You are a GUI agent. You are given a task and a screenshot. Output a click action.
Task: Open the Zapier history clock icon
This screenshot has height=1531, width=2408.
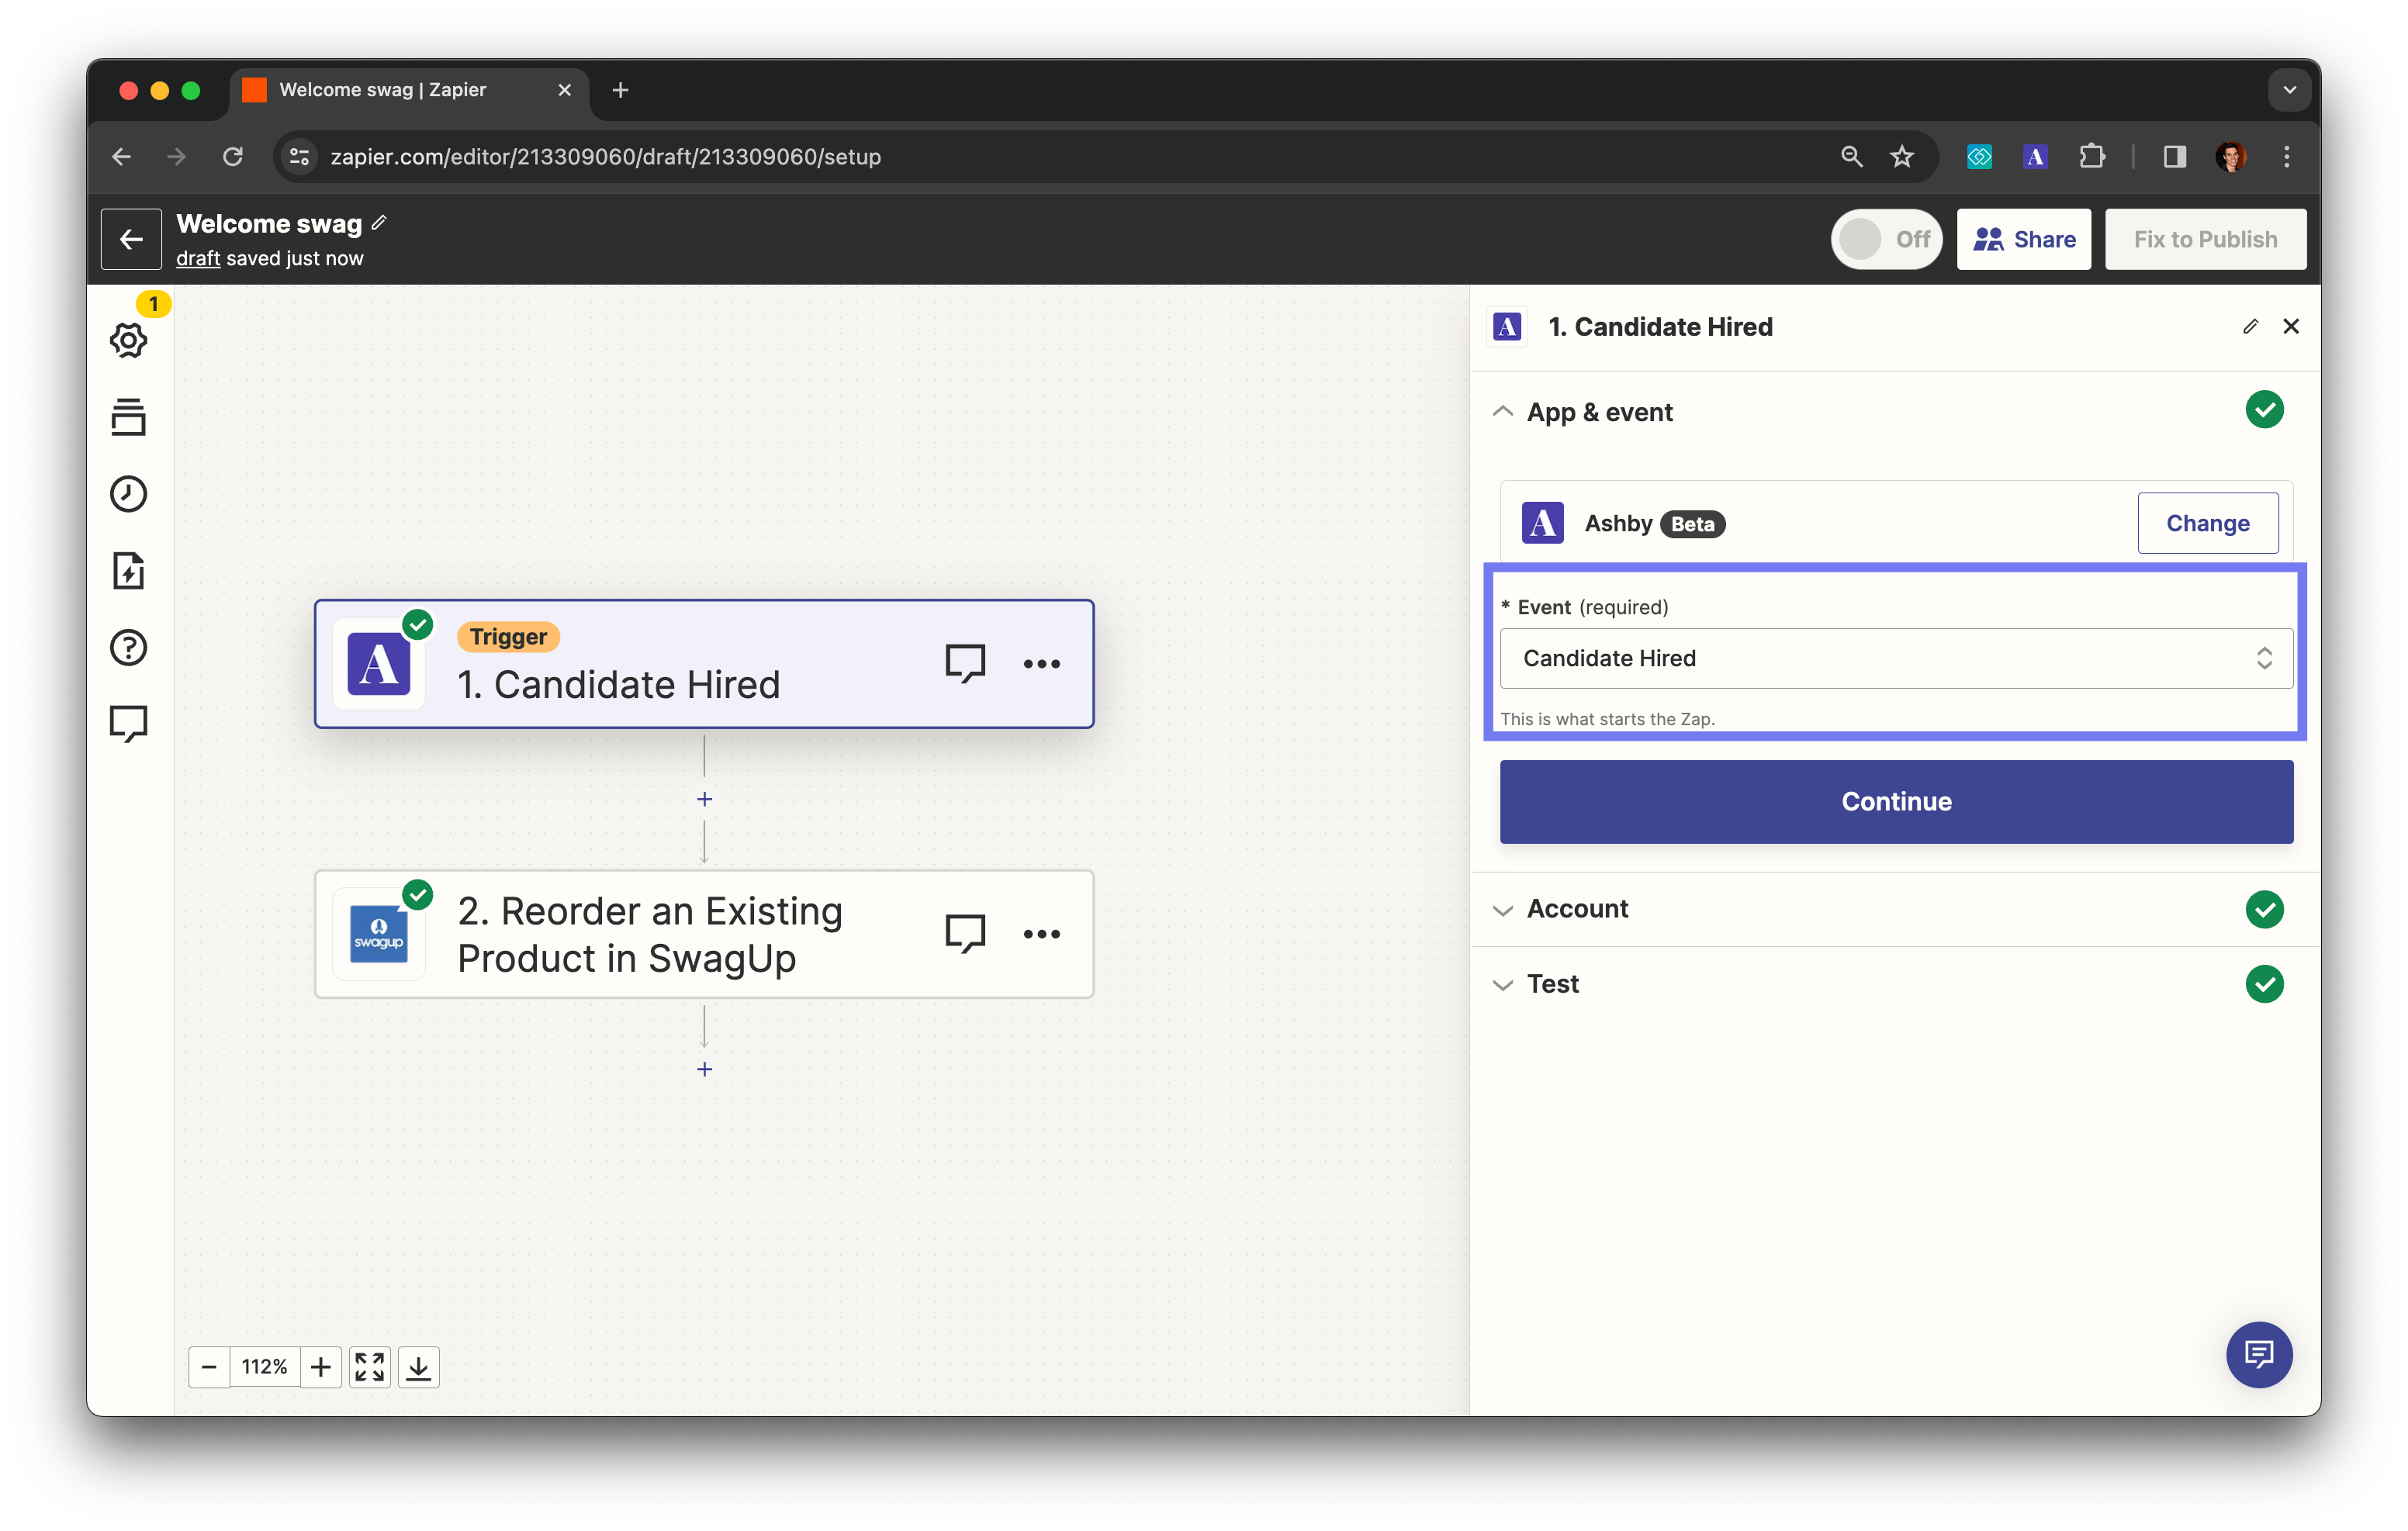tap(130, 492)
